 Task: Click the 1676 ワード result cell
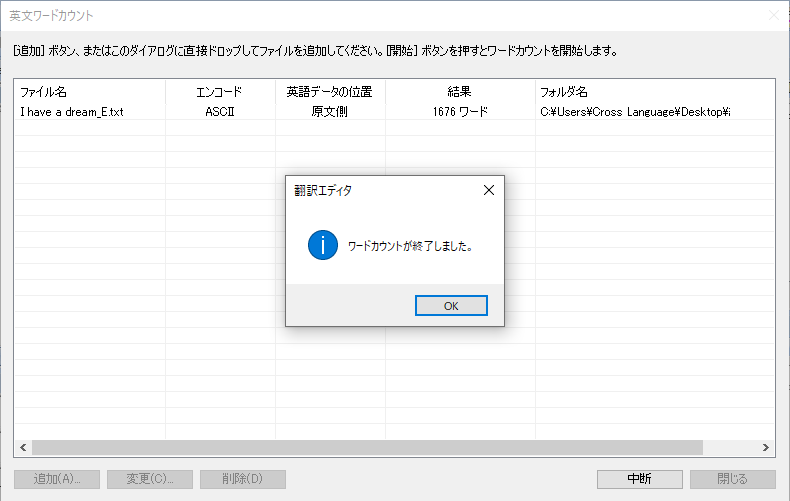click(x=460, y=112)
